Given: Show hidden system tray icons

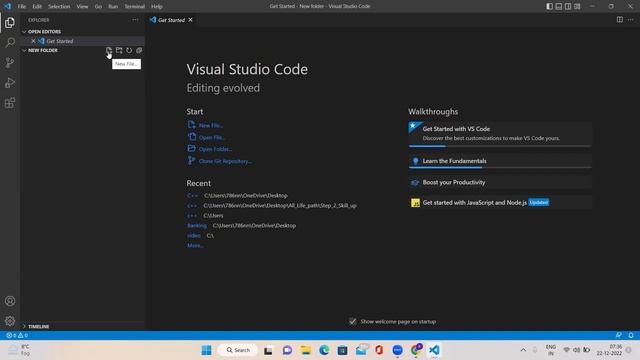Looking at the screenshot, I should [523, 350].
